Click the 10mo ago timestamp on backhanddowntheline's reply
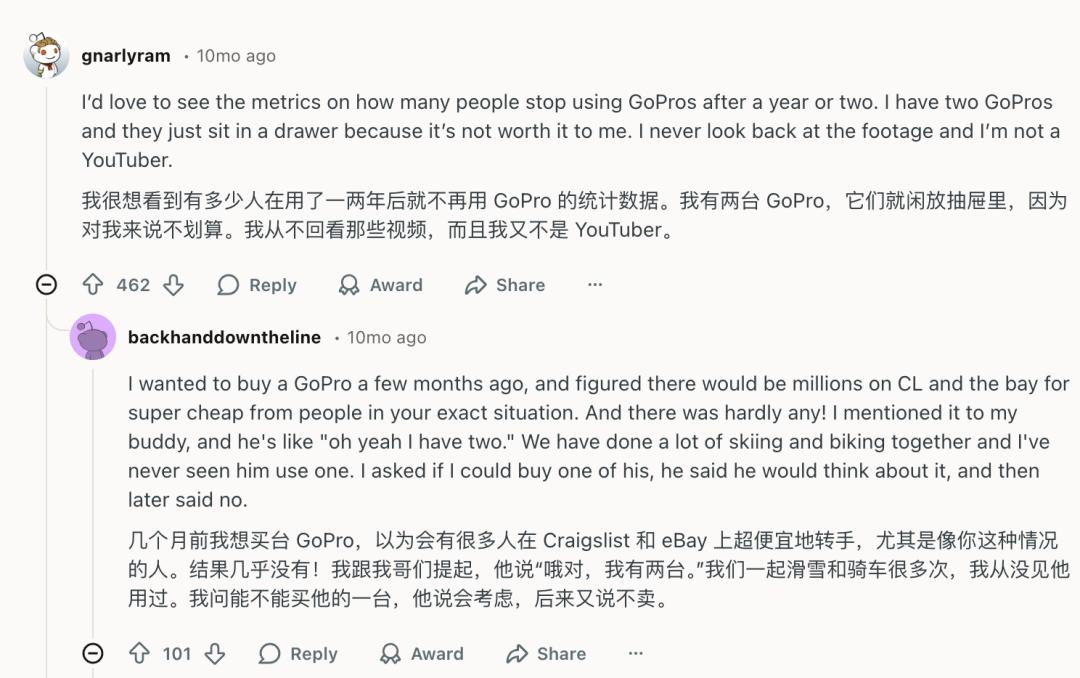1080x678 pixels. pyautogui.click(x=387, y=338)
